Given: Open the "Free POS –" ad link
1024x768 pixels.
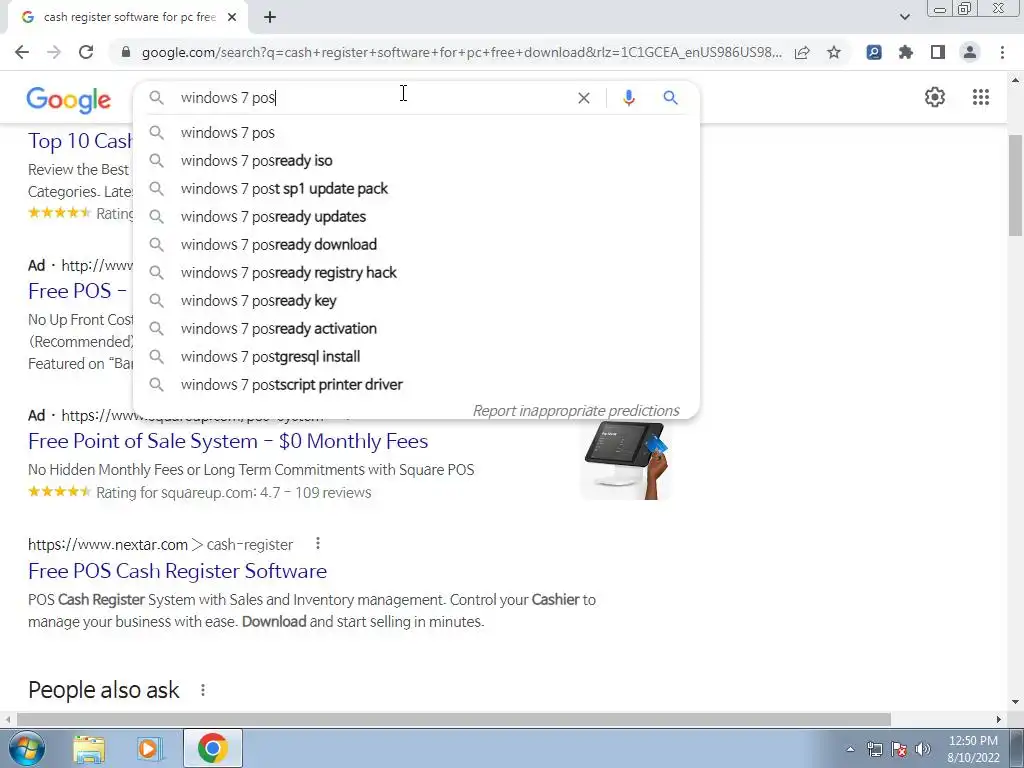Looking at the screenshot, I should click(77, 291).
